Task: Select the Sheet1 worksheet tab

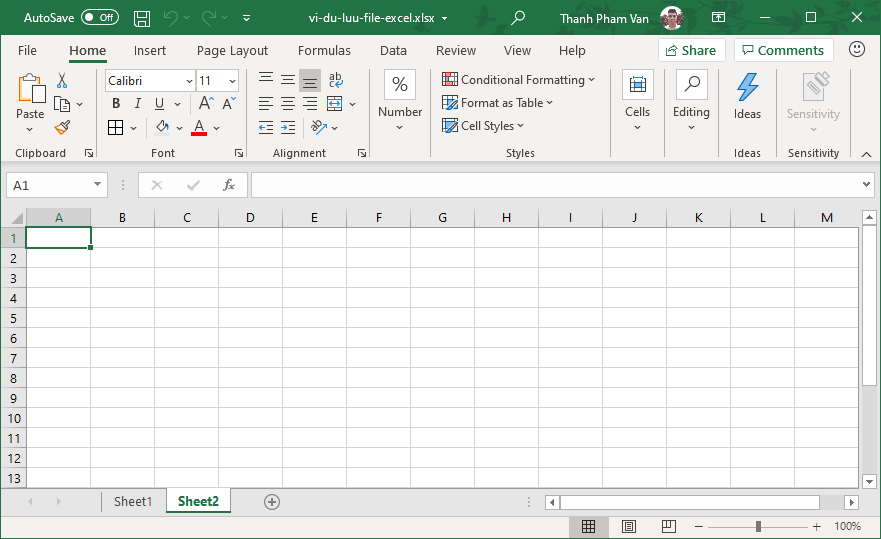Action: tap(133, 501)
